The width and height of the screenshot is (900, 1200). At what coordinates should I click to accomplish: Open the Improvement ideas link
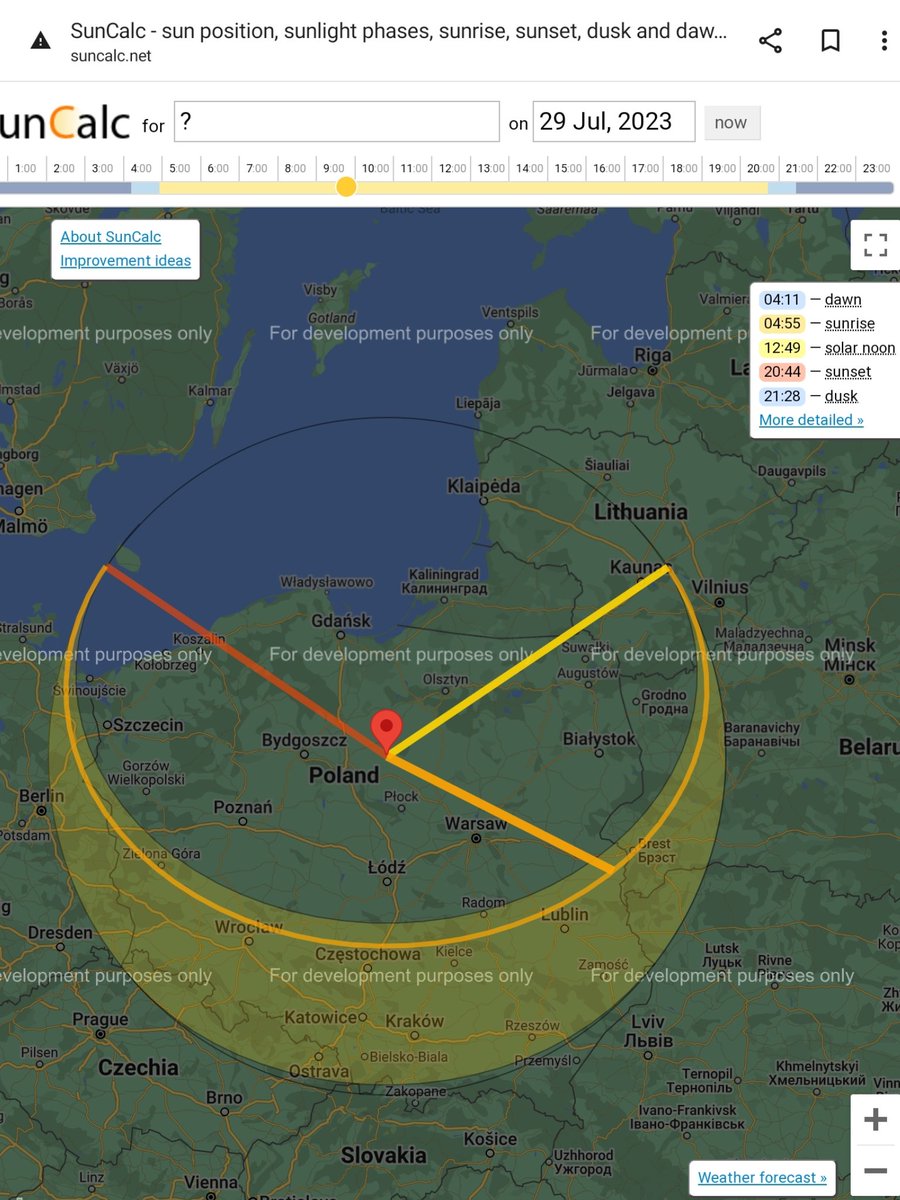click(x=125, y=261)
